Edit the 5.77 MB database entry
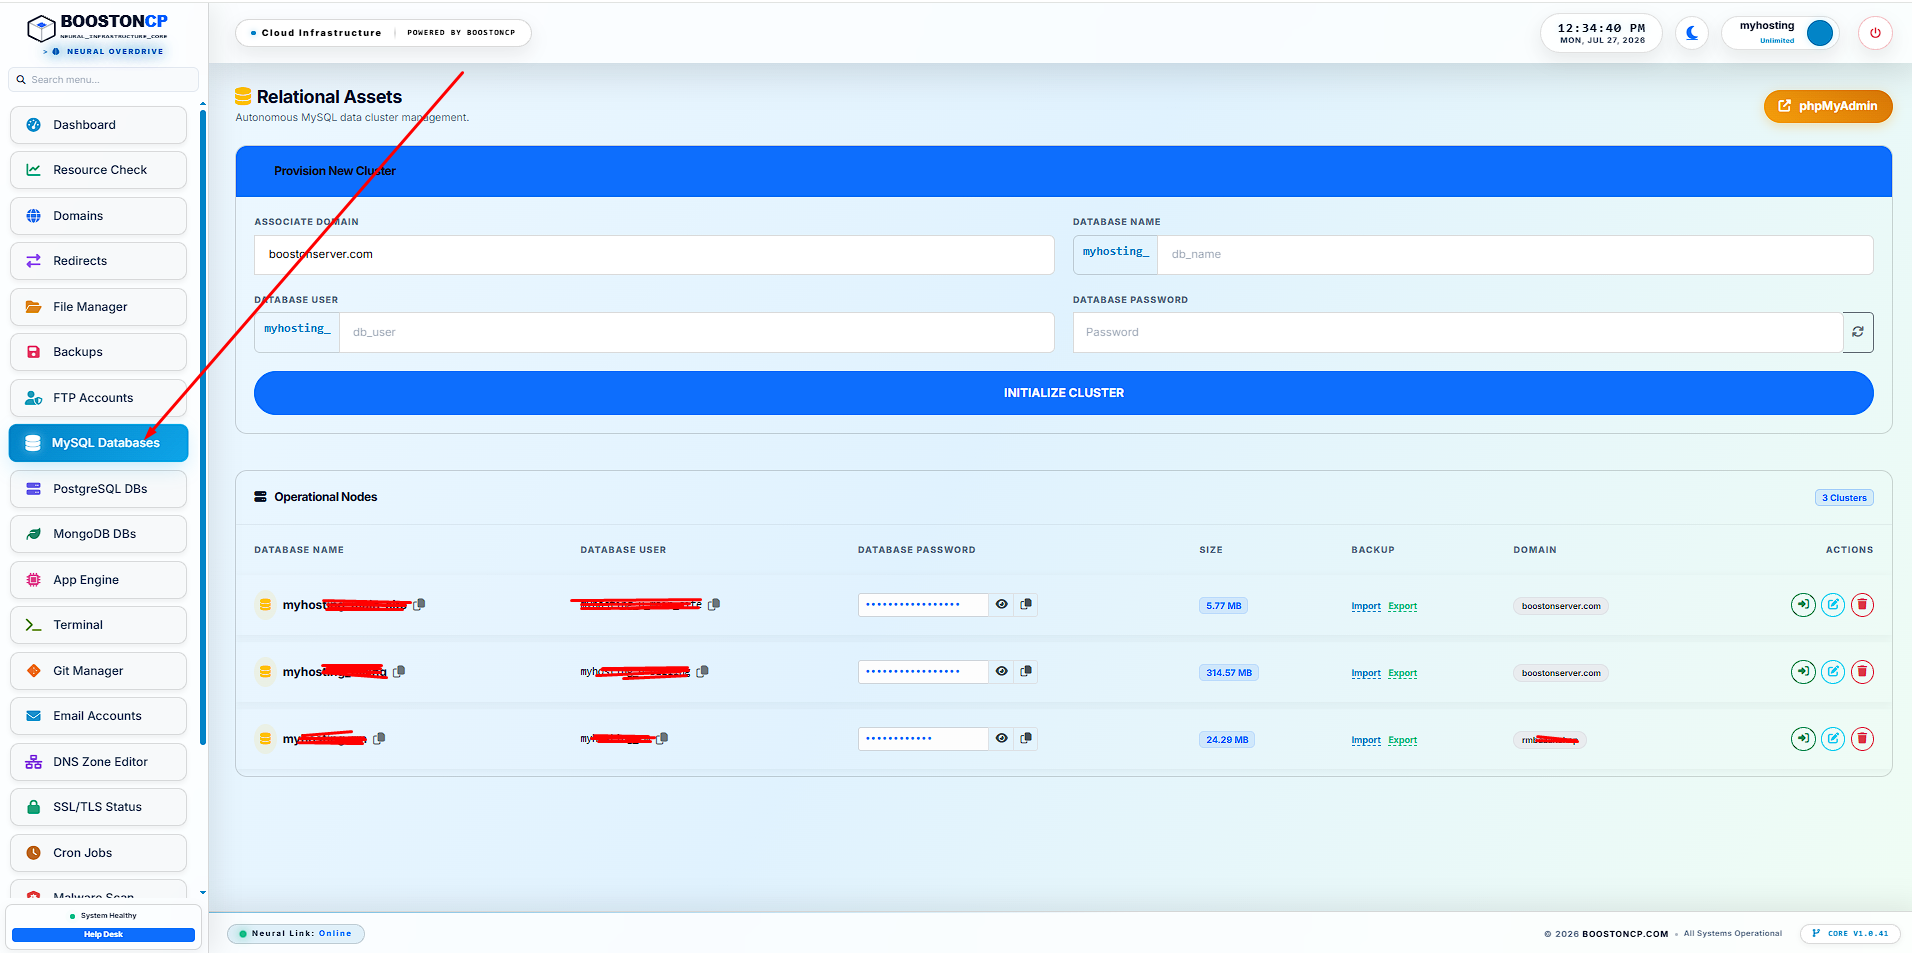The image size is (1912, 953). click(1832, 605)
